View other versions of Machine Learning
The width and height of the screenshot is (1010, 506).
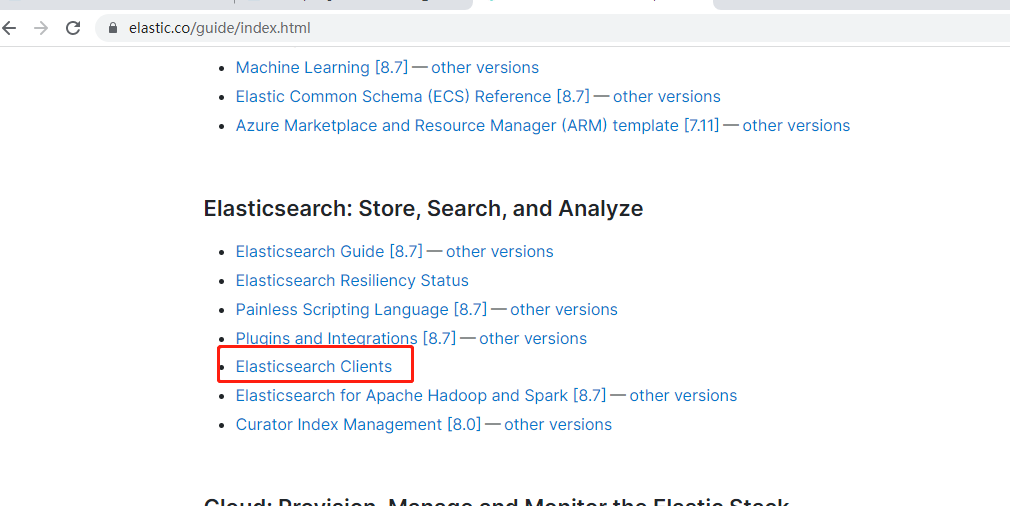point(485,68)
